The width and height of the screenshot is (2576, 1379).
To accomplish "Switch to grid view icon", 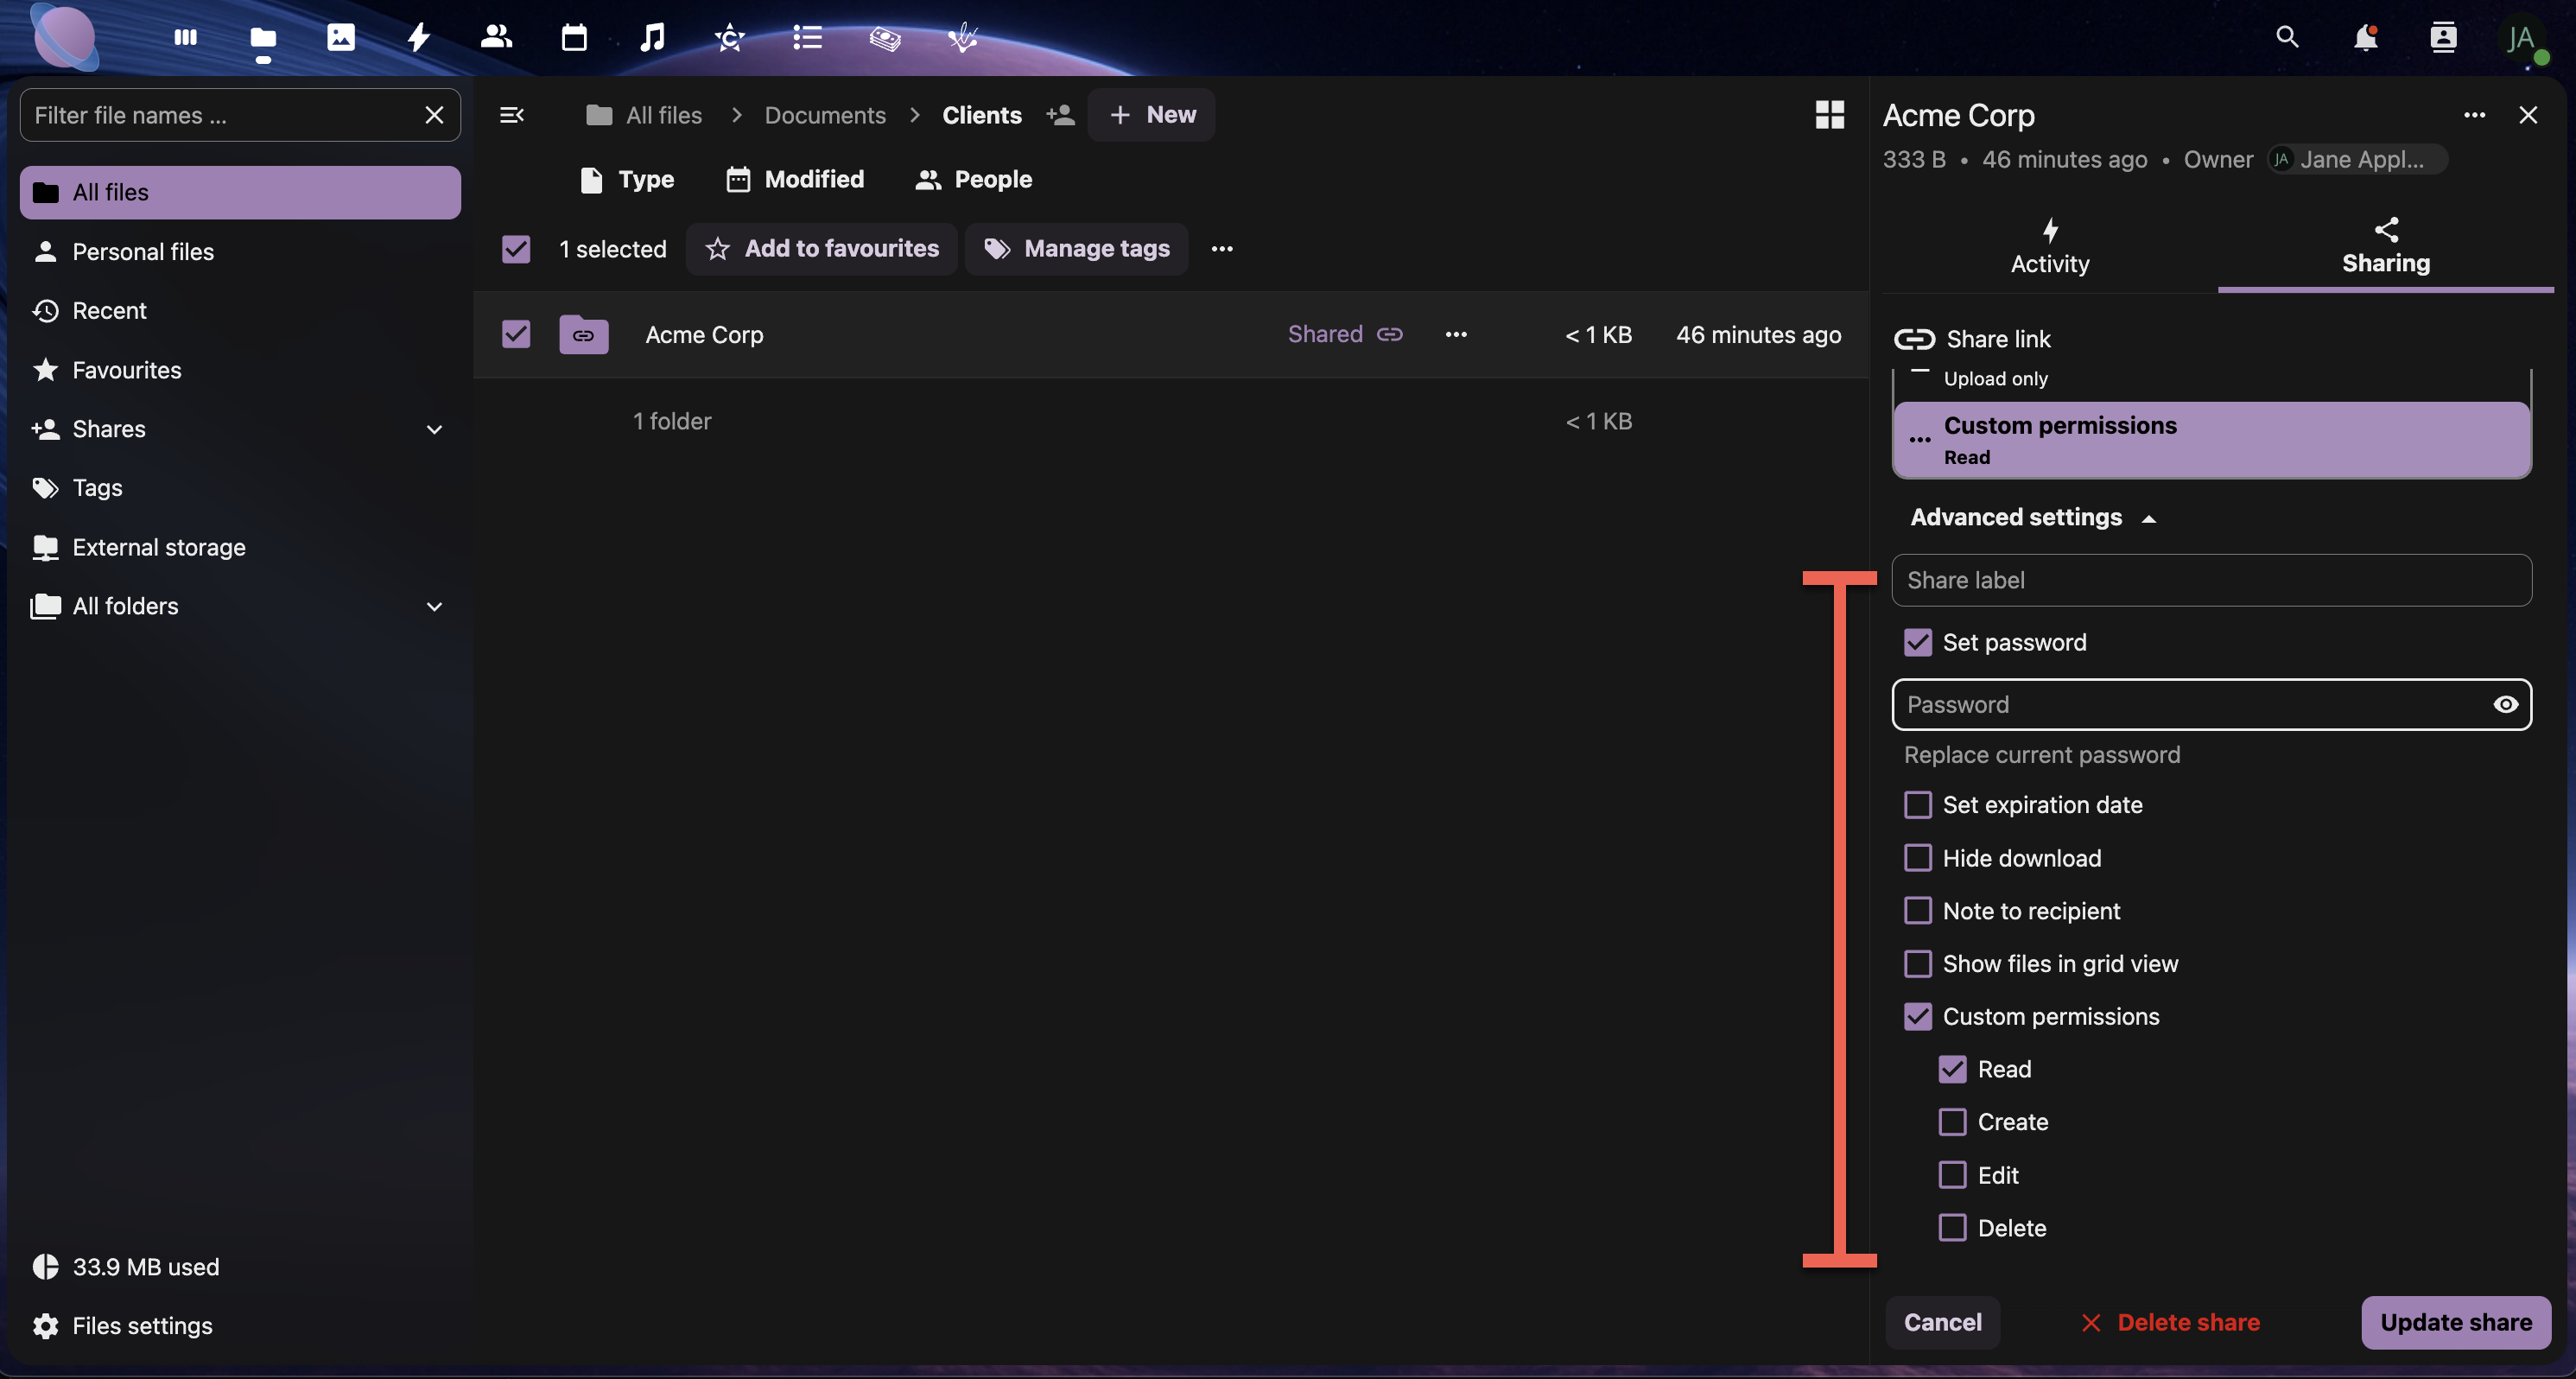I will (x=1829, y=115).
